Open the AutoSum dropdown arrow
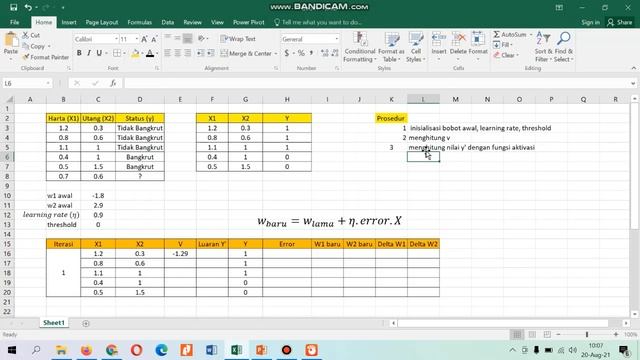Image resolution: width=640 pixels, height=360 pixels. 531,35
